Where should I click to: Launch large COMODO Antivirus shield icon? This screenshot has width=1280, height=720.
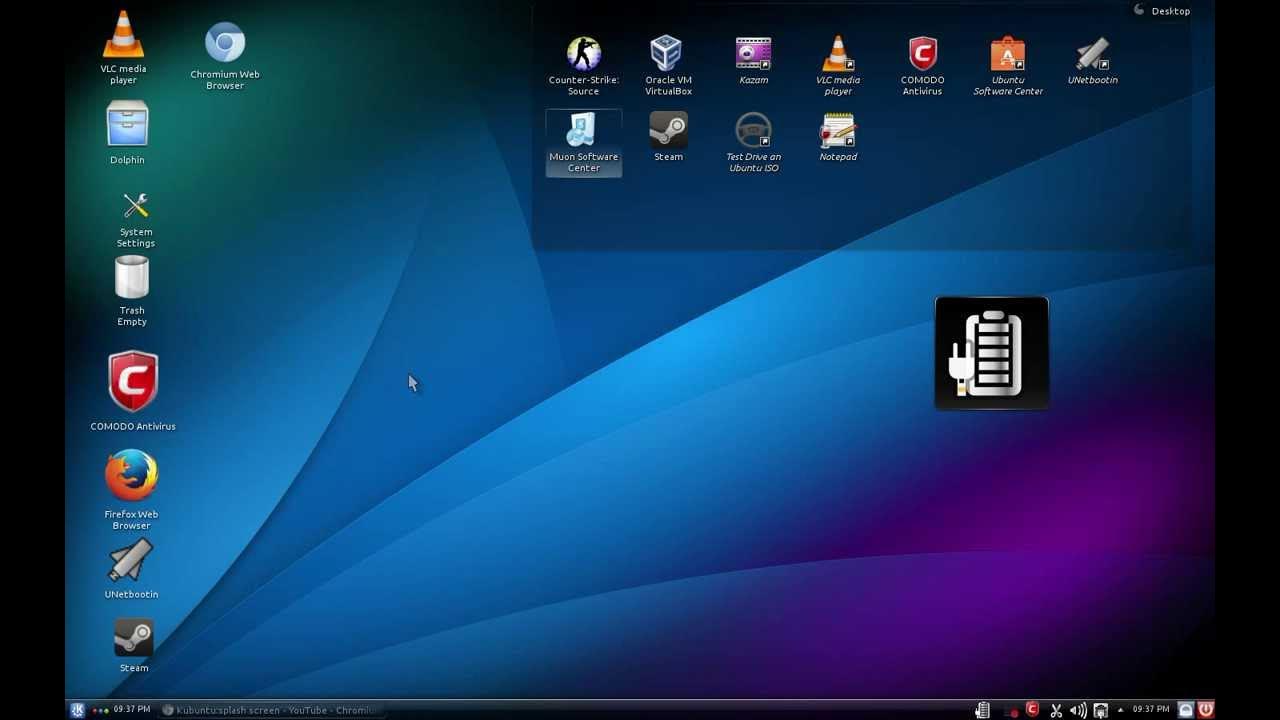coord(133,391)
